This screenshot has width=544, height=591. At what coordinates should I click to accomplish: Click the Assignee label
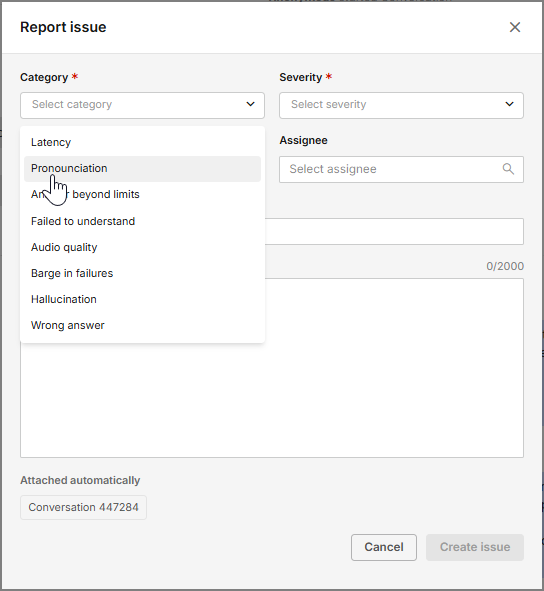coord(303,140)
